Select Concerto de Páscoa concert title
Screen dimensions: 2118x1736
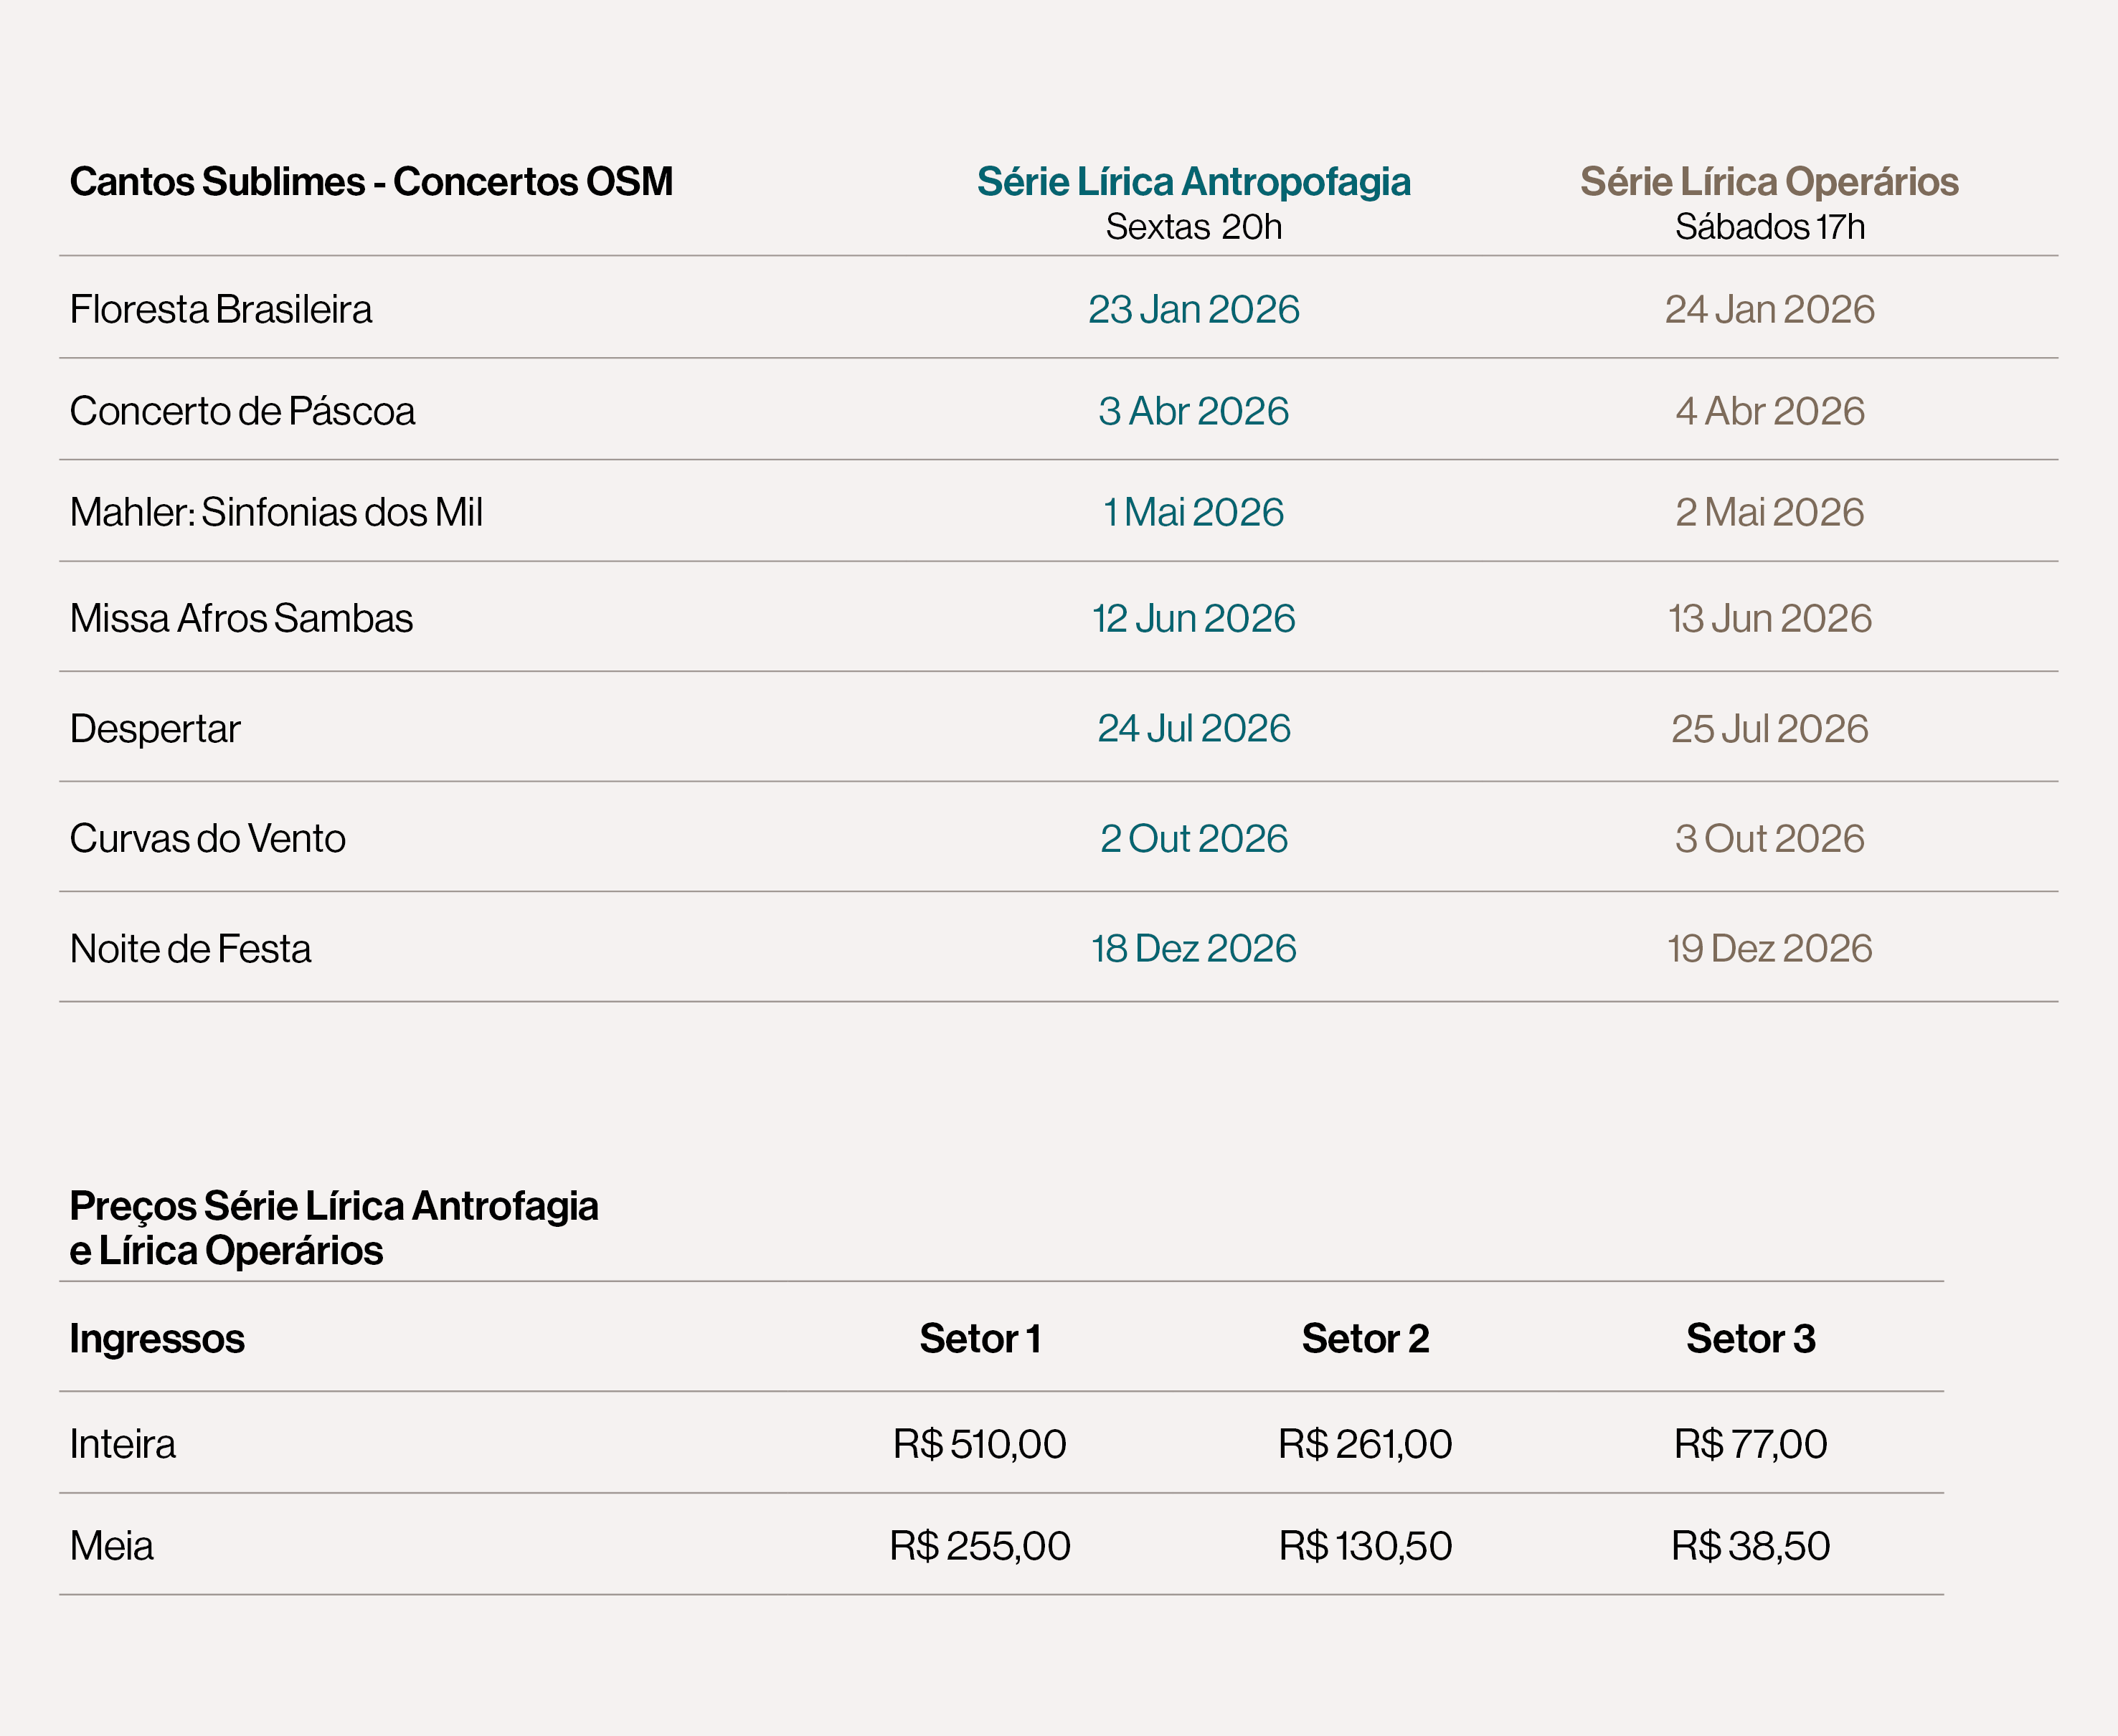(x=242, y=412)
